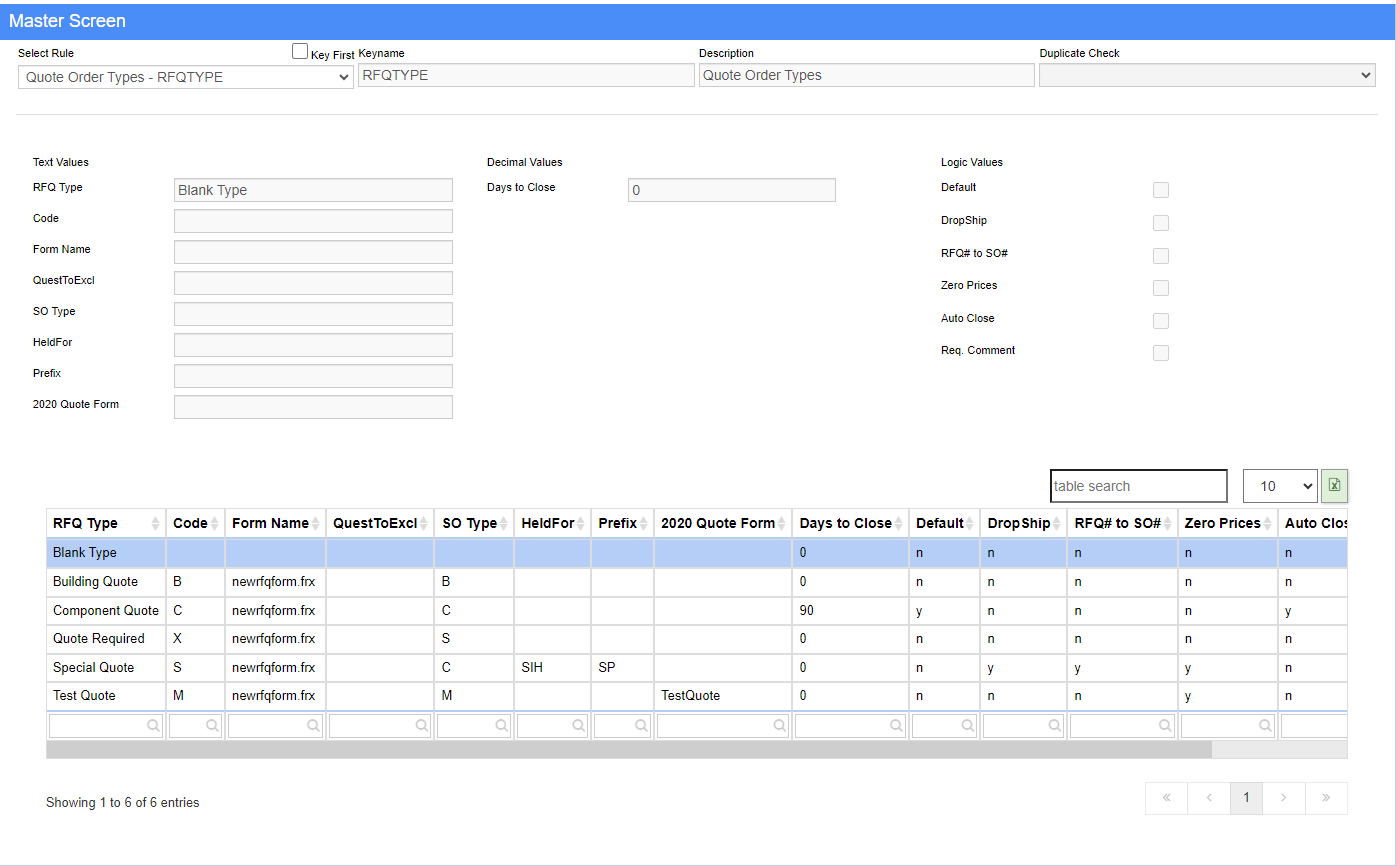Click the RFQ Type text field
Viewport: 1396px width, 866px height.
coord(313,190)
